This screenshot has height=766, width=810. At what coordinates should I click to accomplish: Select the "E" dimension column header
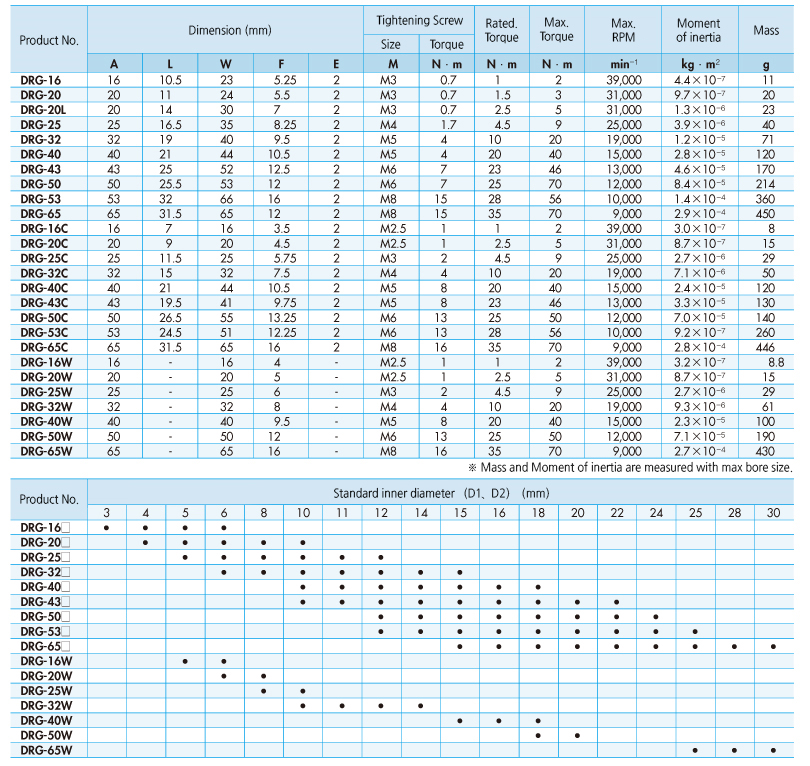tap(336, 64)
